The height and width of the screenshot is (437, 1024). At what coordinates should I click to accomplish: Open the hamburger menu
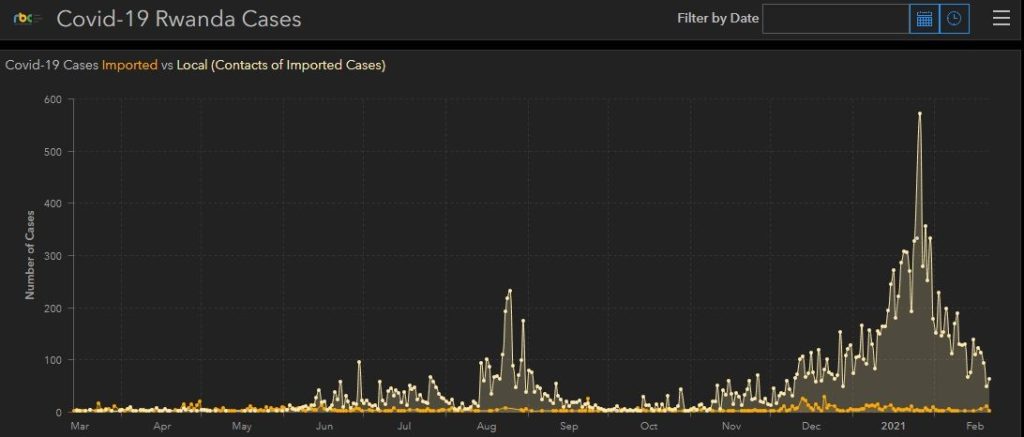click(1001, 19)
